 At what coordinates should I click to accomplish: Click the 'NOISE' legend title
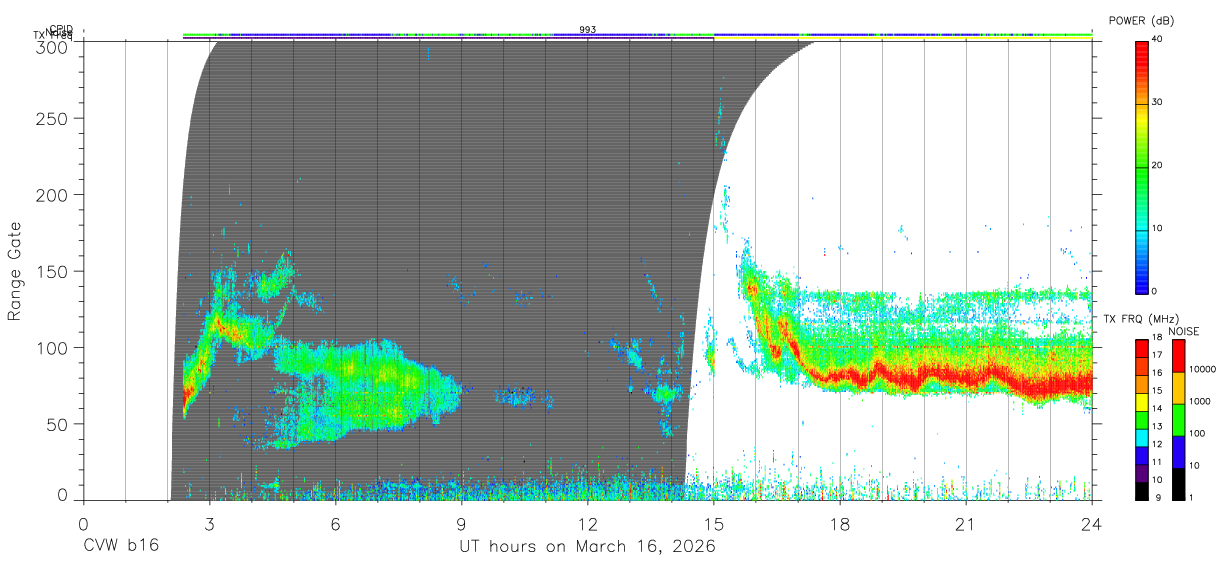click(x=1184, y=331)
